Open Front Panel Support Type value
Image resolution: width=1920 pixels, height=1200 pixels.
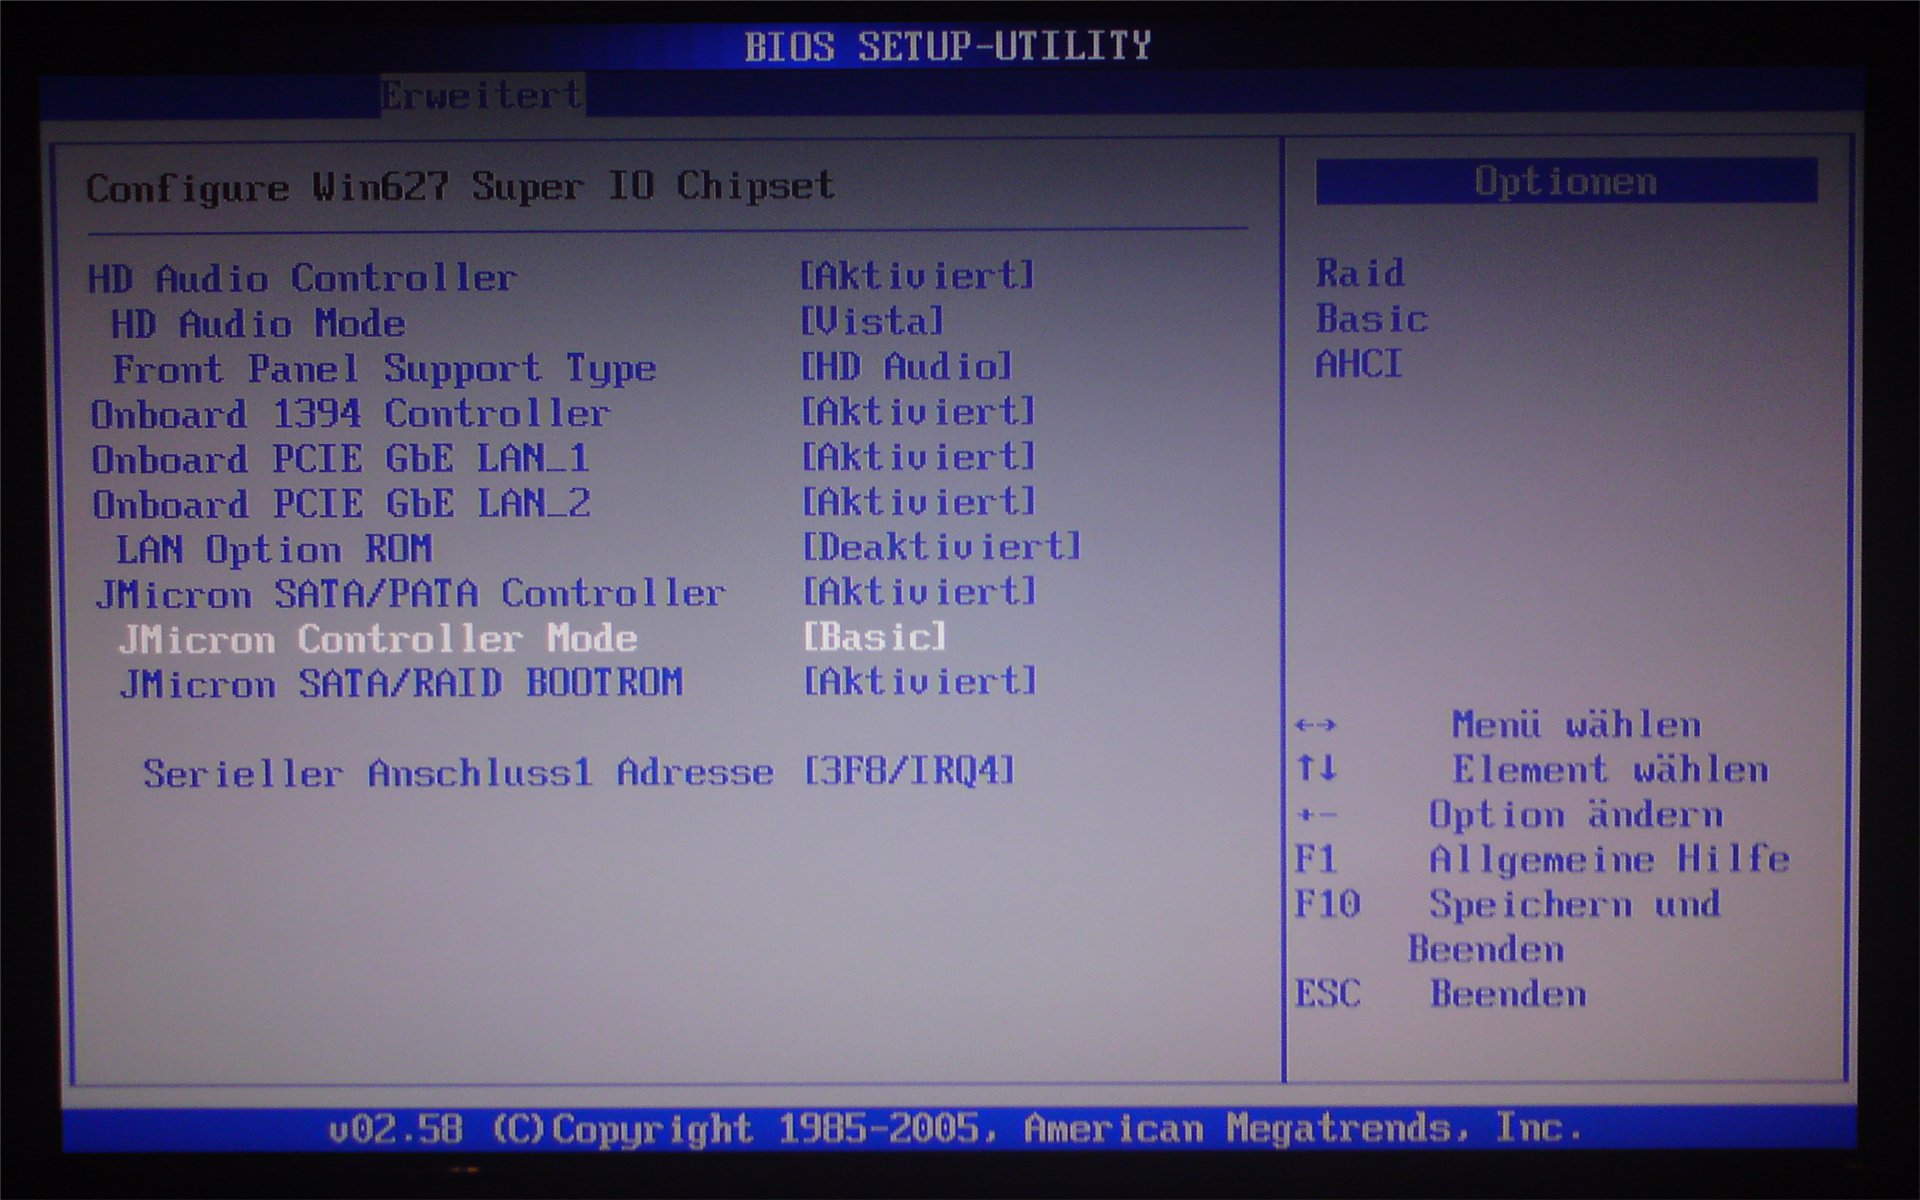(x=906, y=367)
